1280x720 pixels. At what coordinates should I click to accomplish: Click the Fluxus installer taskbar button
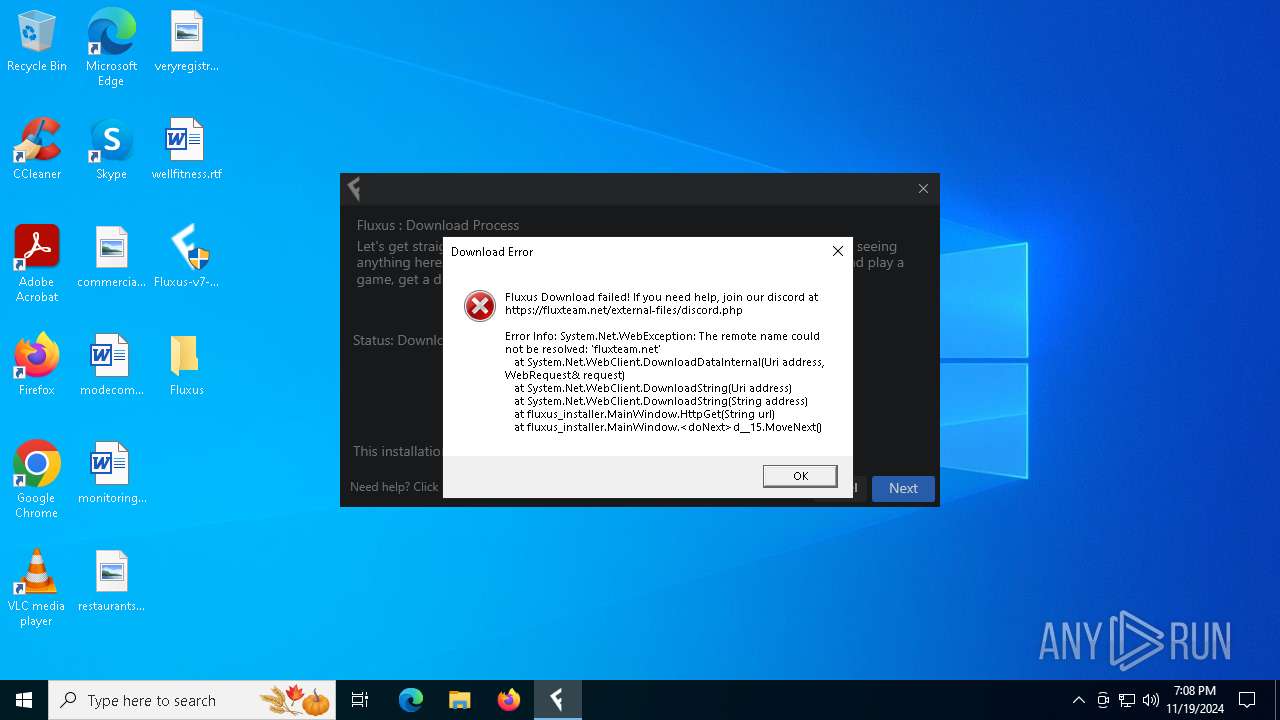pyautogui.click(x=557, y=700)
